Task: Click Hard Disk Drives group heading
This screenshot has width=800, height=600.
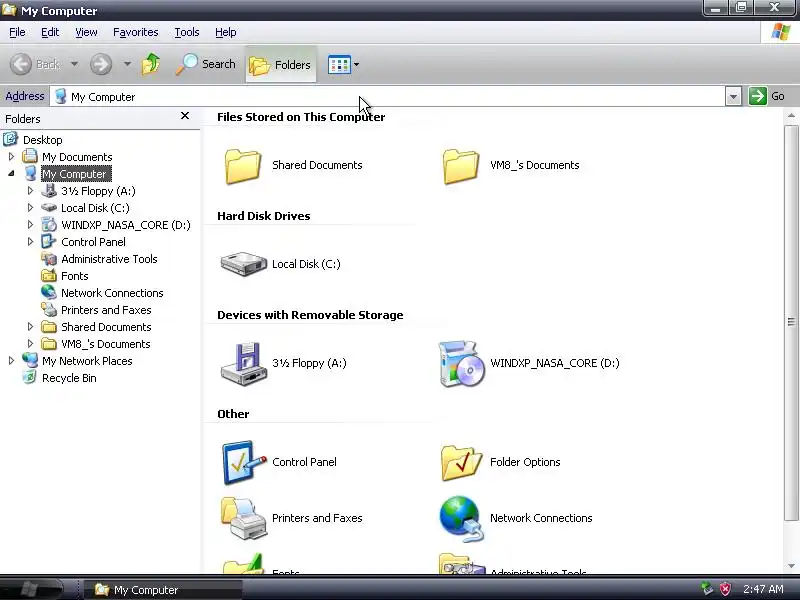Action: 264,216
